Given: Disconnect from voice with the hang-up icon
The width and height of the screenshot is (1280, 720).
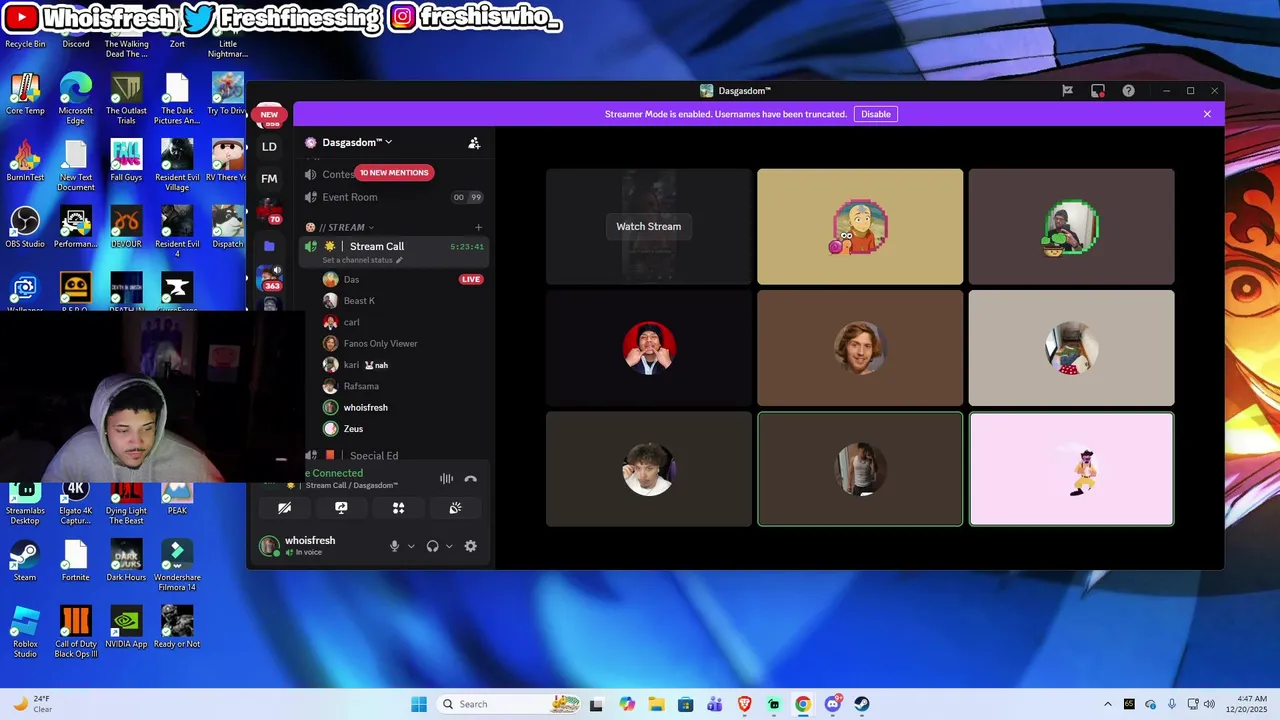Looking at the screenshot, I should [471, 479].
